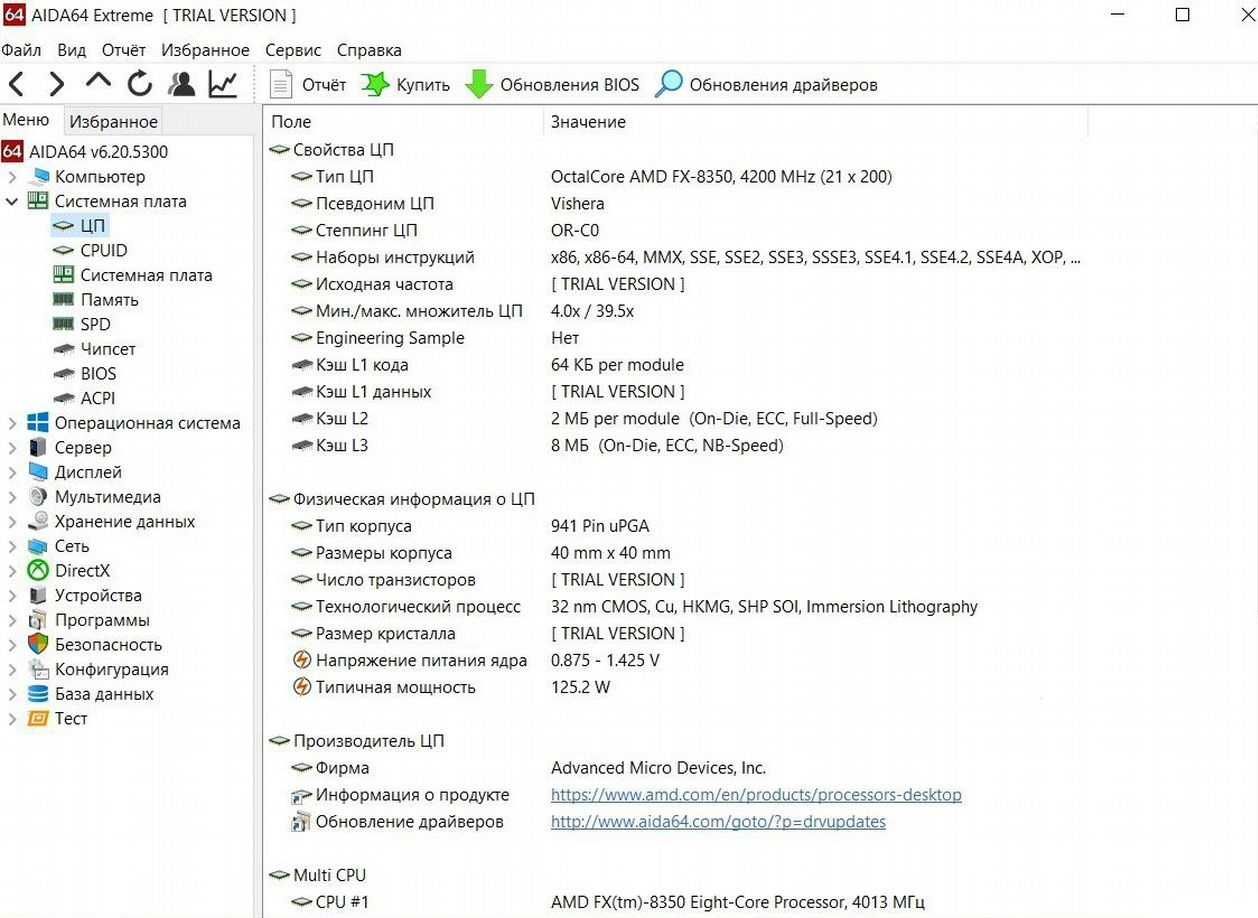Click the Мультимедиа speaker icon
Viewport: 1258px width, 918px height.
38,497
